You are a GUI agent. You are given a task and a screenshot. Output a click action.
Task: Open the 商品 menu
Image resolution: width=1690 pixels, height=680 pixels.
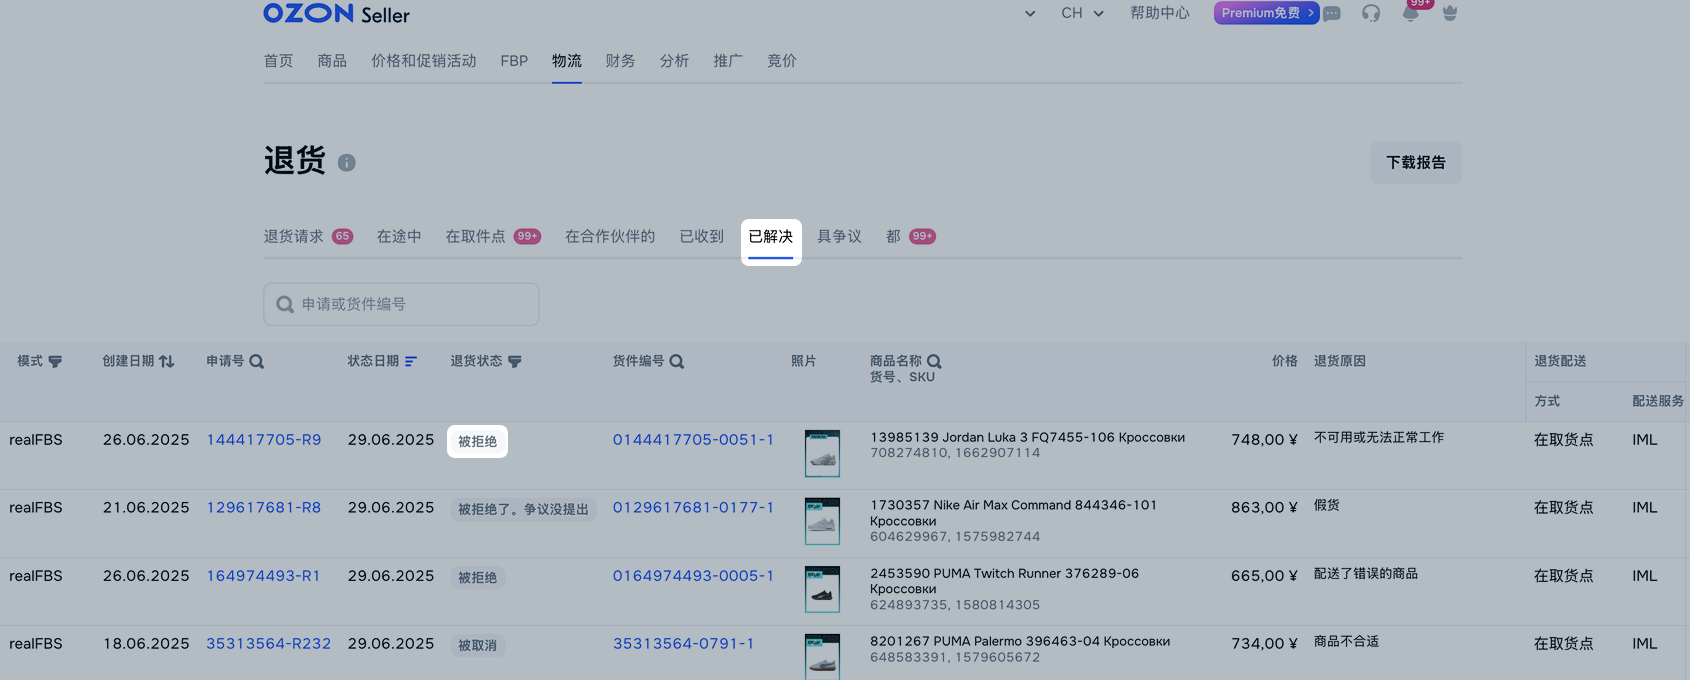click(x=332, y=61)
